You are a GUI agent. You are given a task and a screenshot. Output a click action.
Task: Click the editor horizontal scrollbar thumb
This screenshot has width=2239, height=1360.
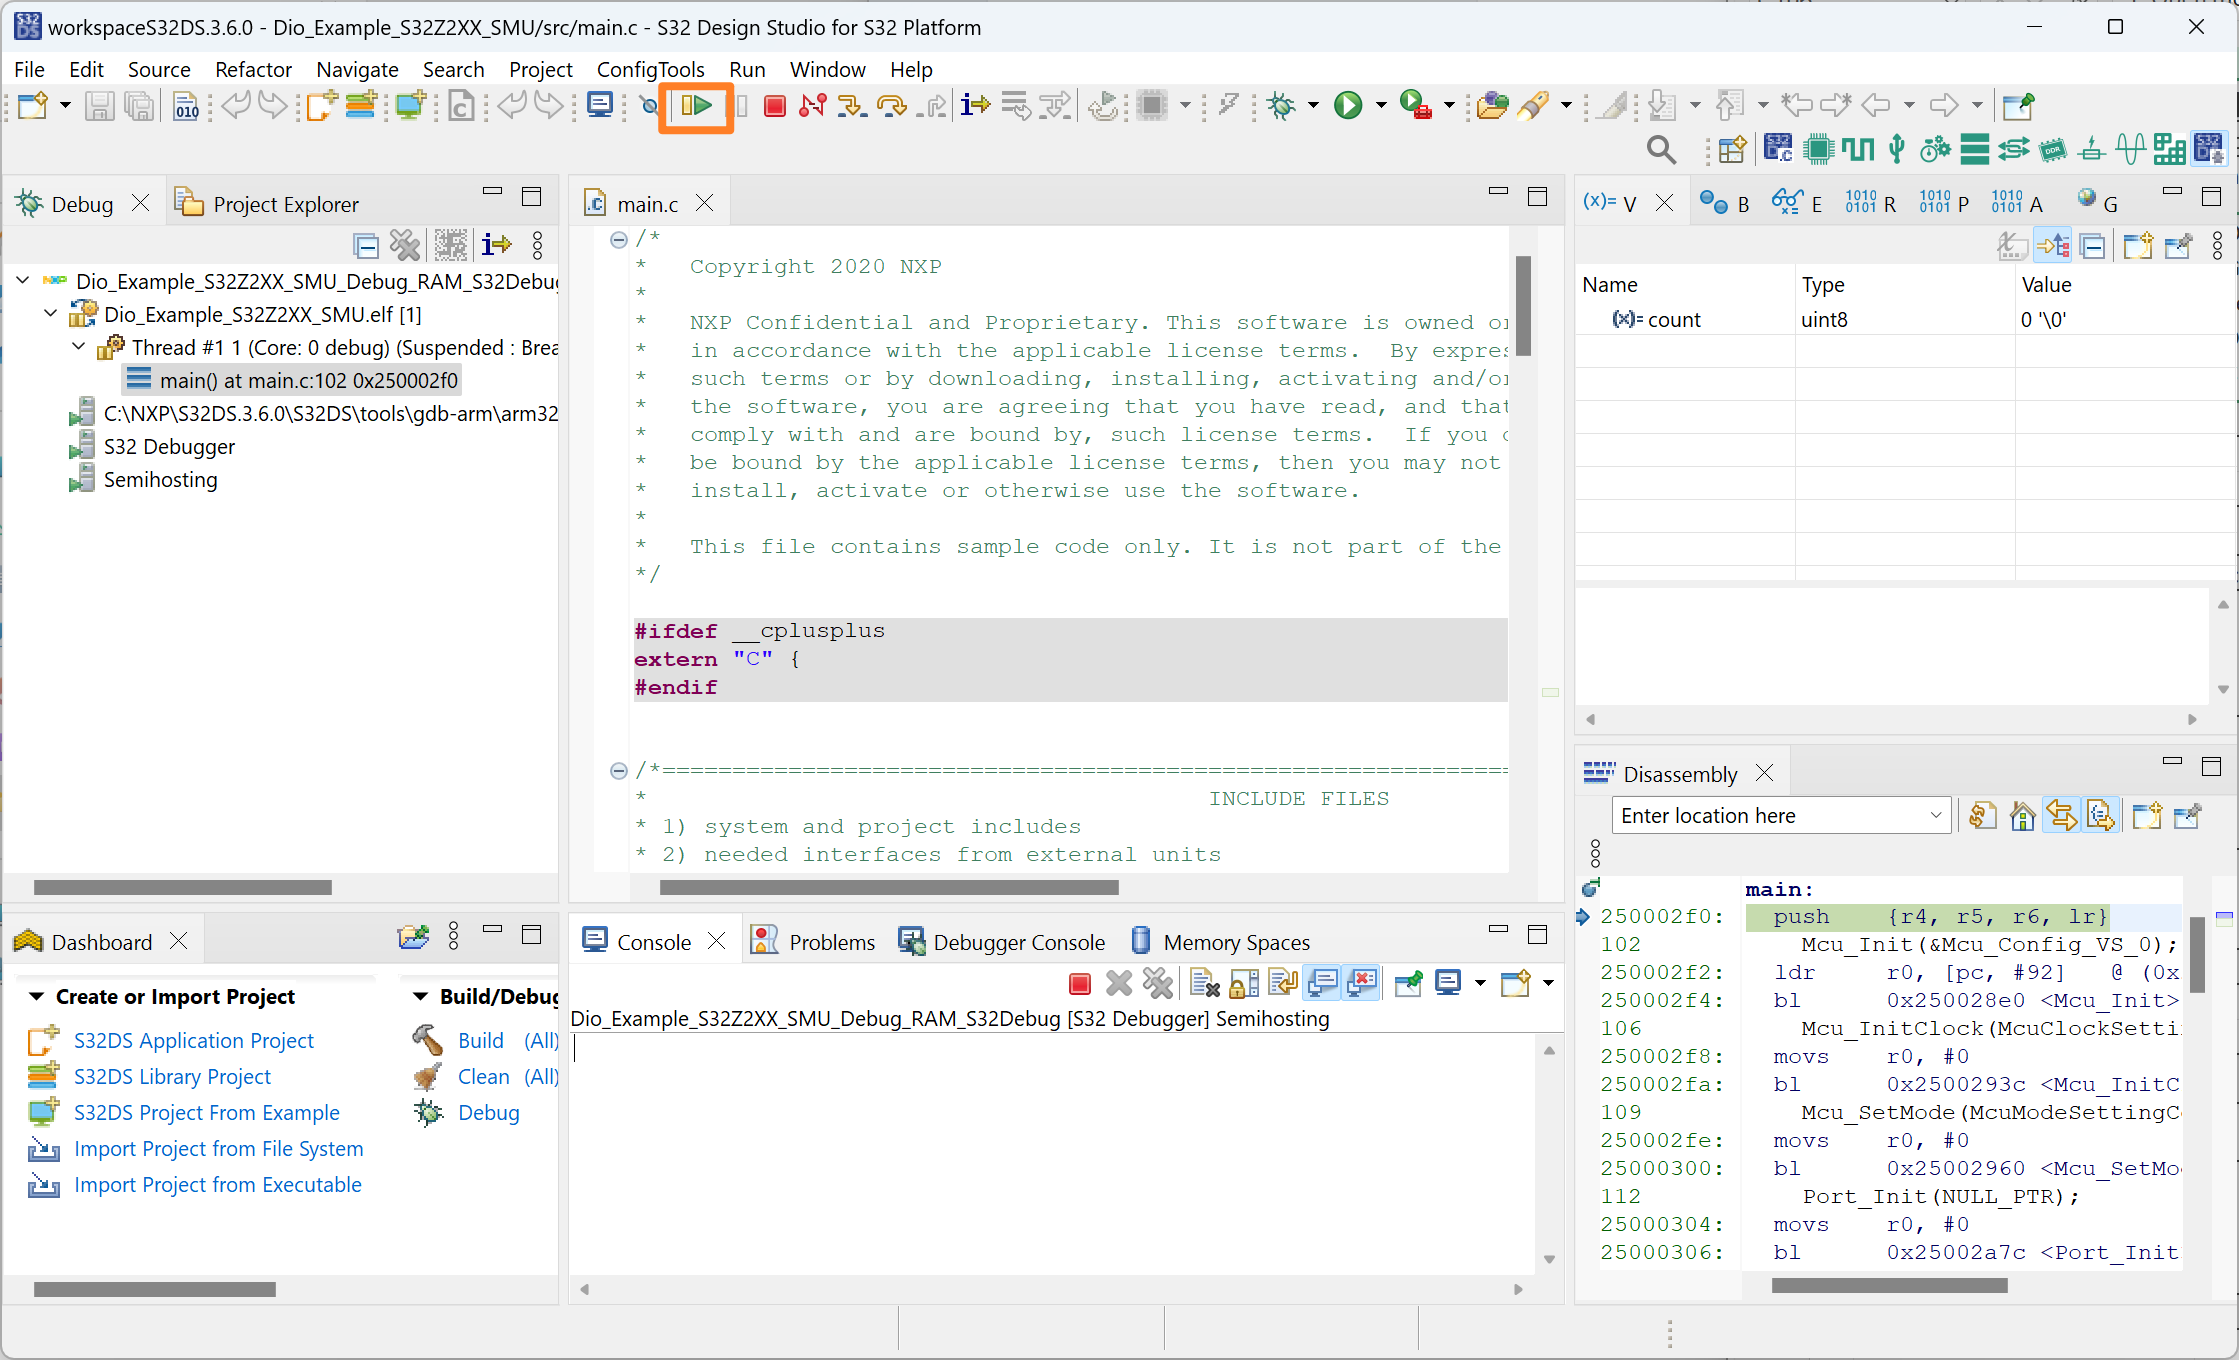(x=888, y=887)
